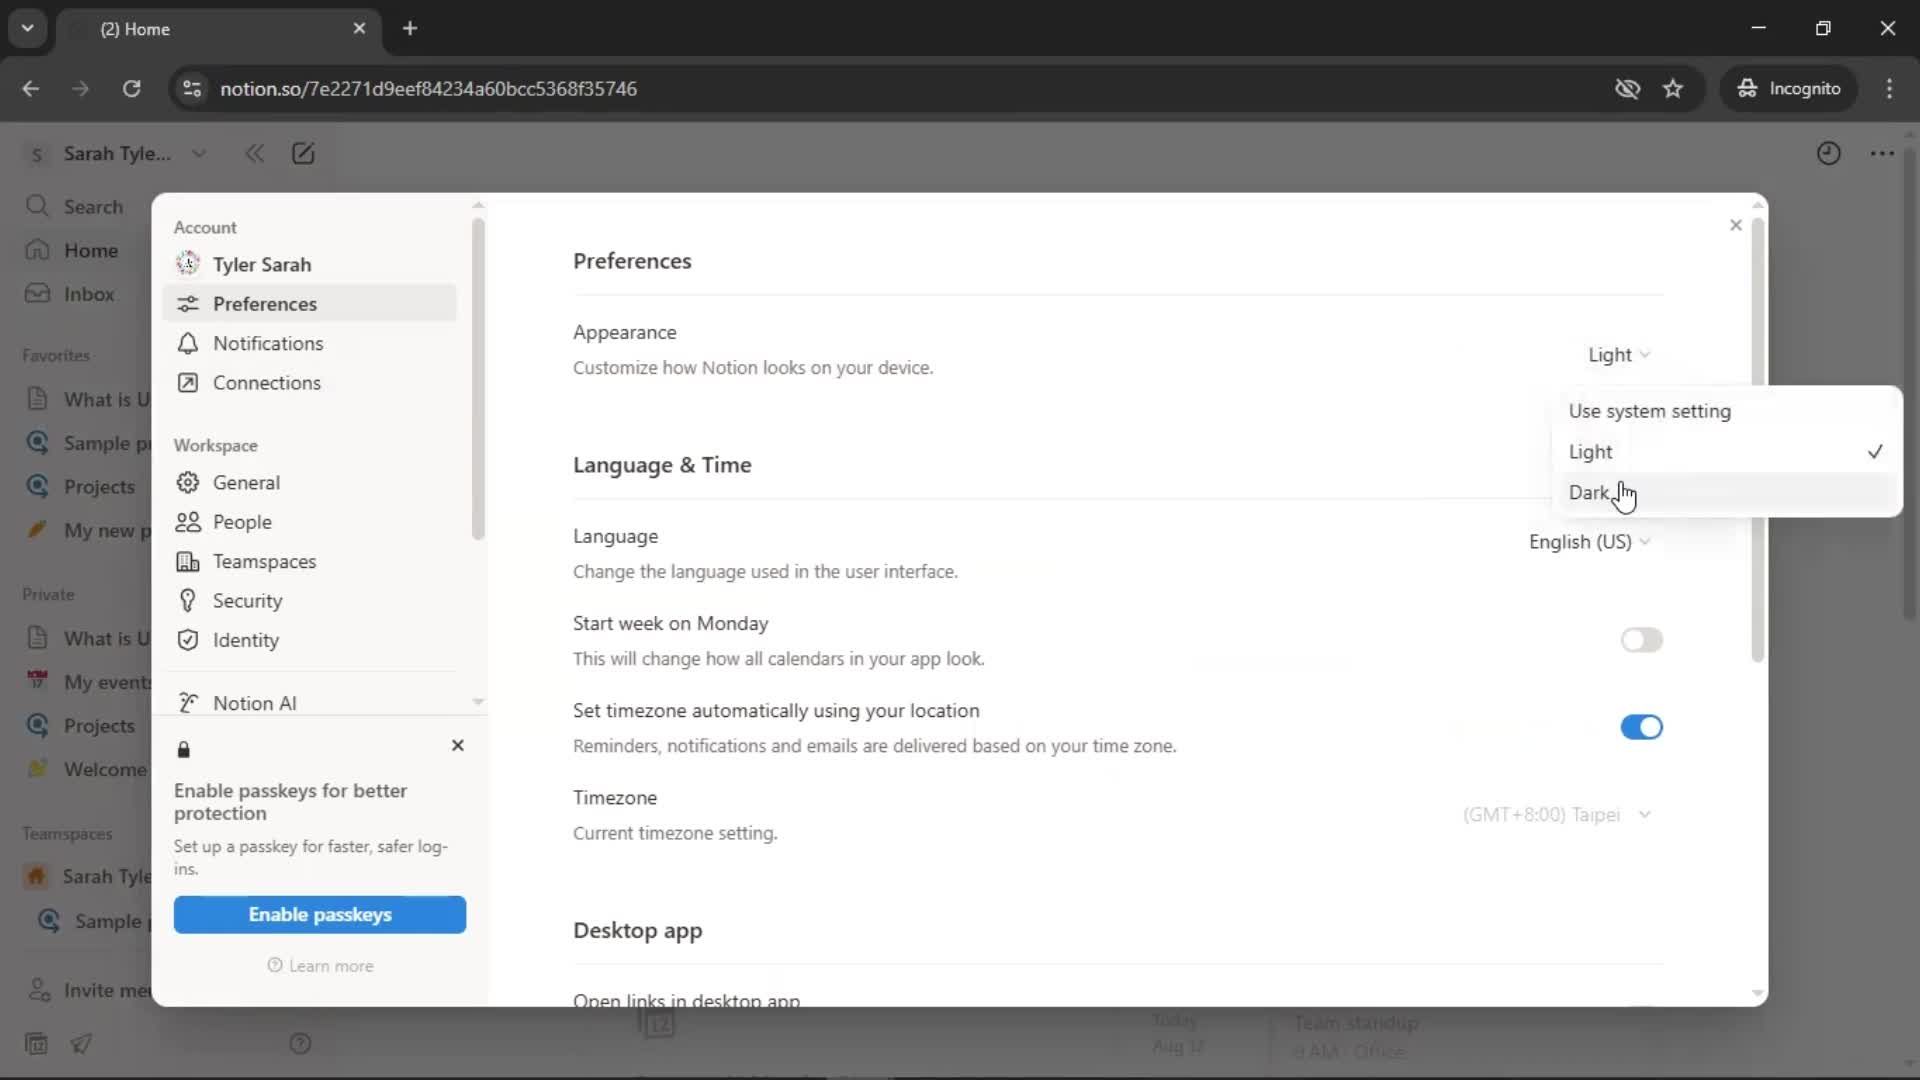Expand the Sarah Tyler workspace switcher
This screenshot has width=1920, height=1080.
[116, 153]
